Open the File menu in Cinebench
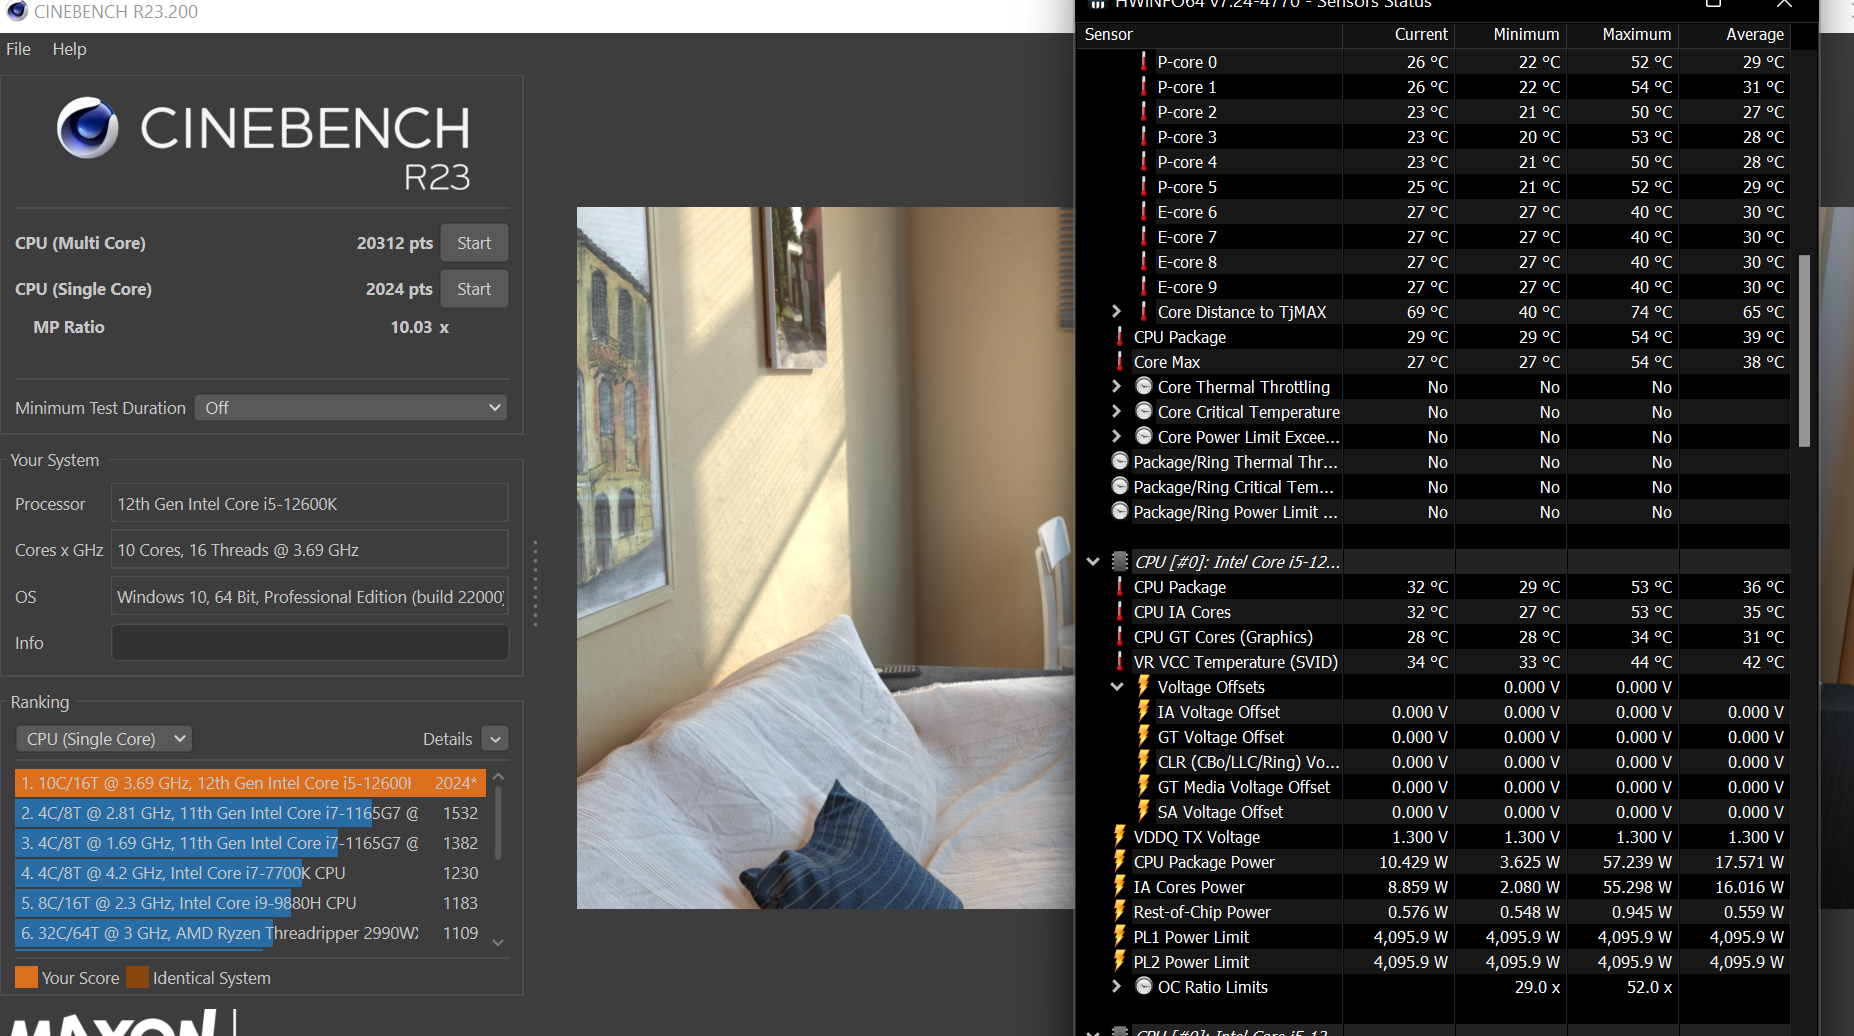 18,49
